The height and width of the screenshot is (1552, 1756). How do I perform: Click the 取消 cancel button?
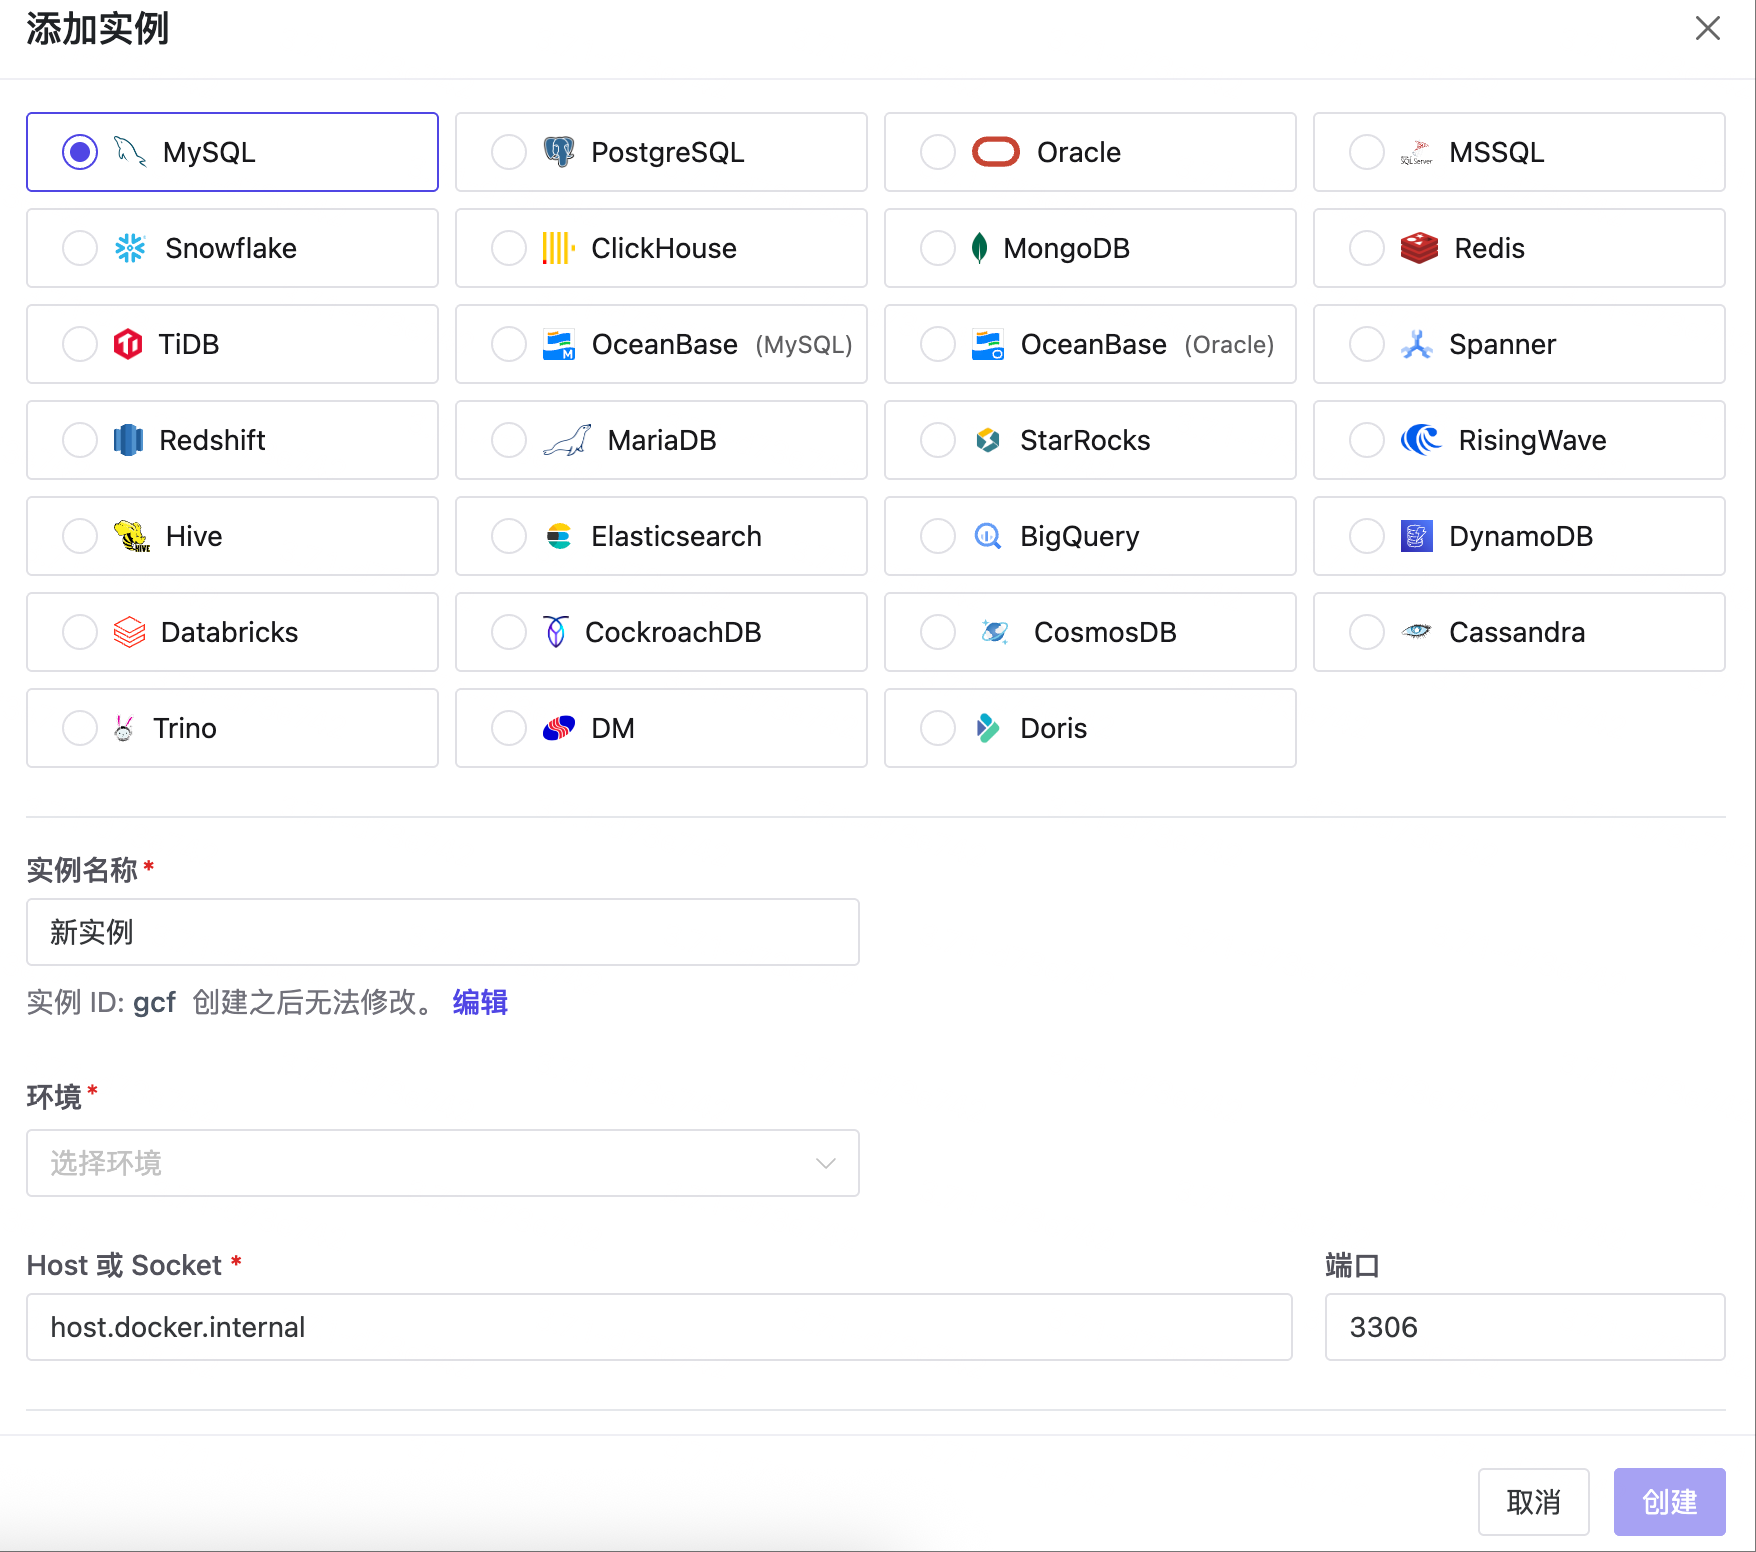(1534, 1502)
